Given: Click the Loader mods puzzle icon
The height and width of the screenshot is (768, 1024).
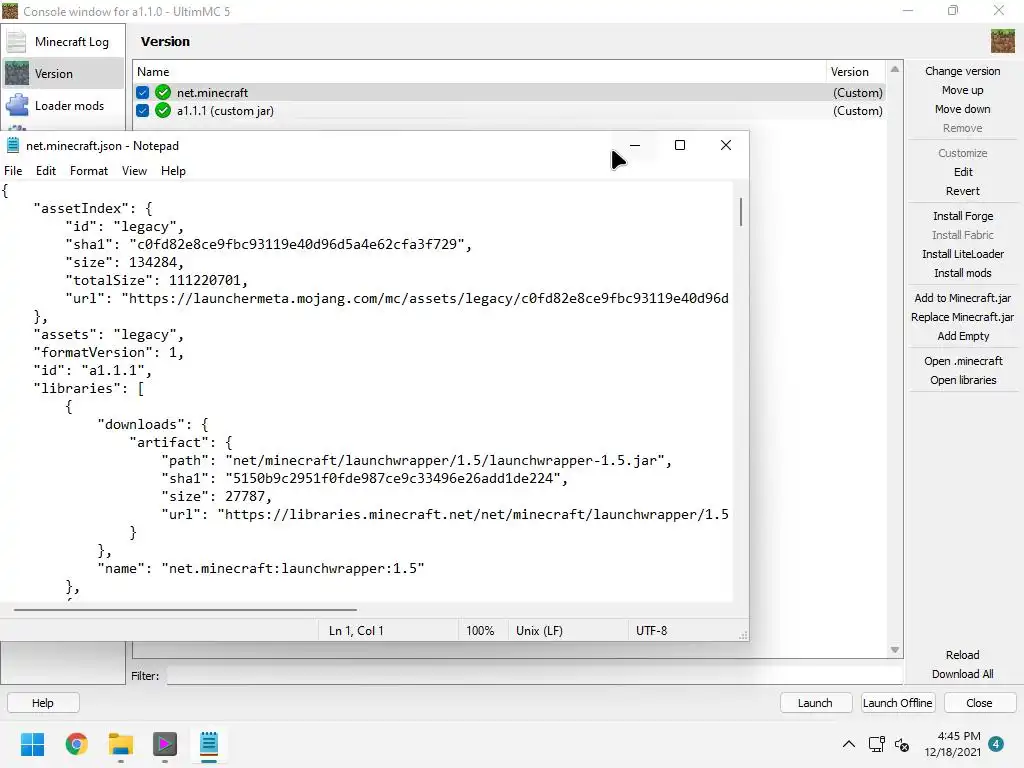Looking at the screenshot, I should point(16,105).
